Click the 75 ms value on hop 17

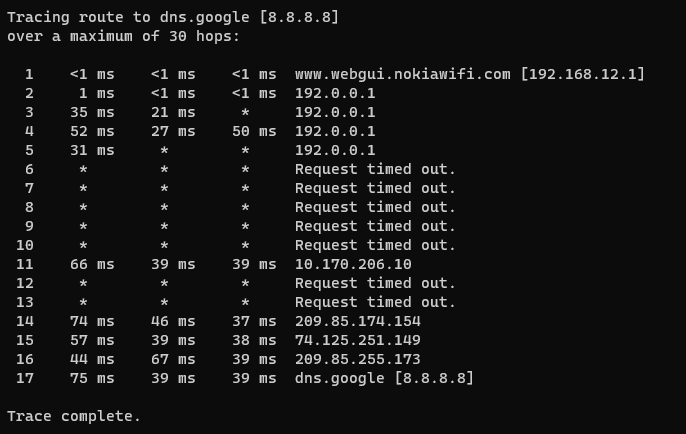[x=92, y=378]
